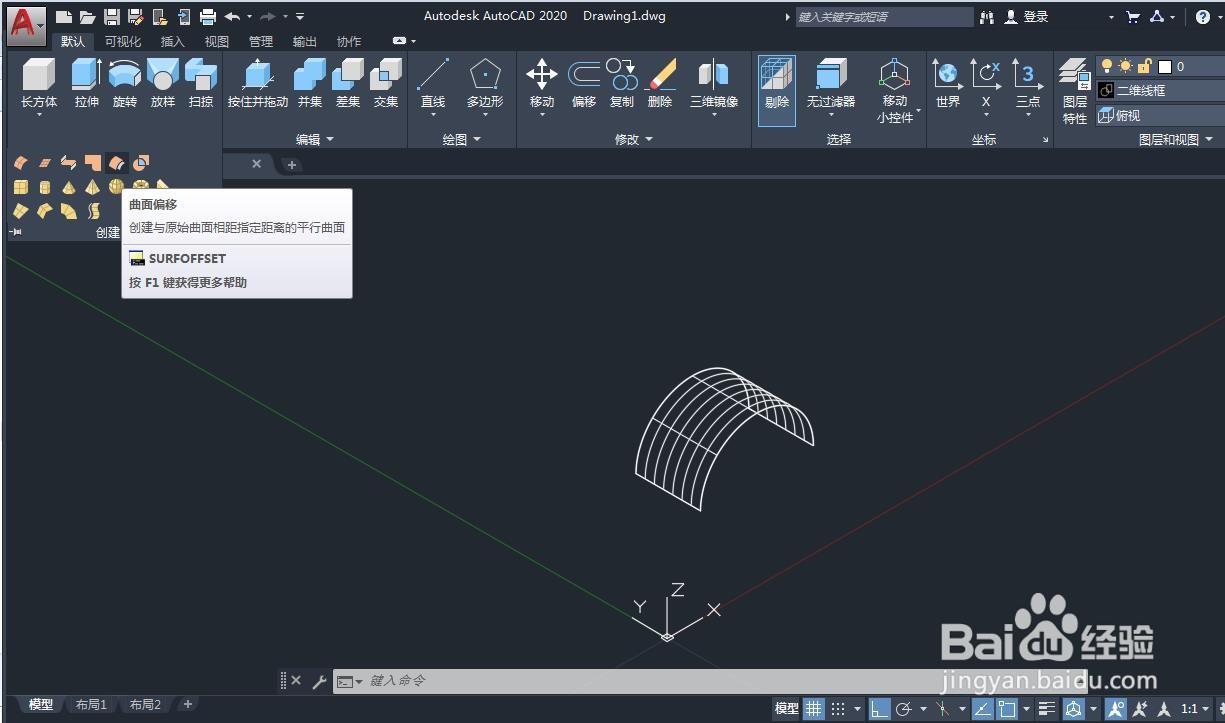Screen dimensions: 1225x723
Task: Open the view 俯视 dropdown
Action: (1160, 116)
